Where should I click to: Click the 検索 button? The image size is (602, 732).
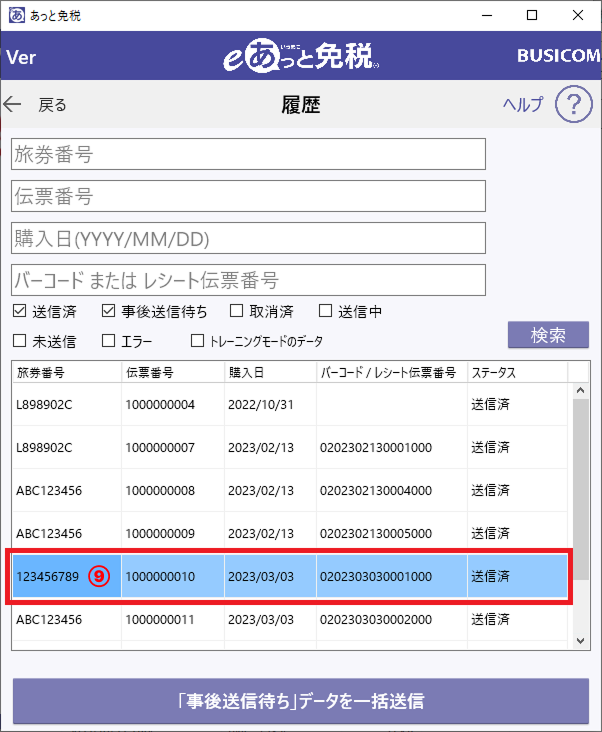click(x=548, y=334)
